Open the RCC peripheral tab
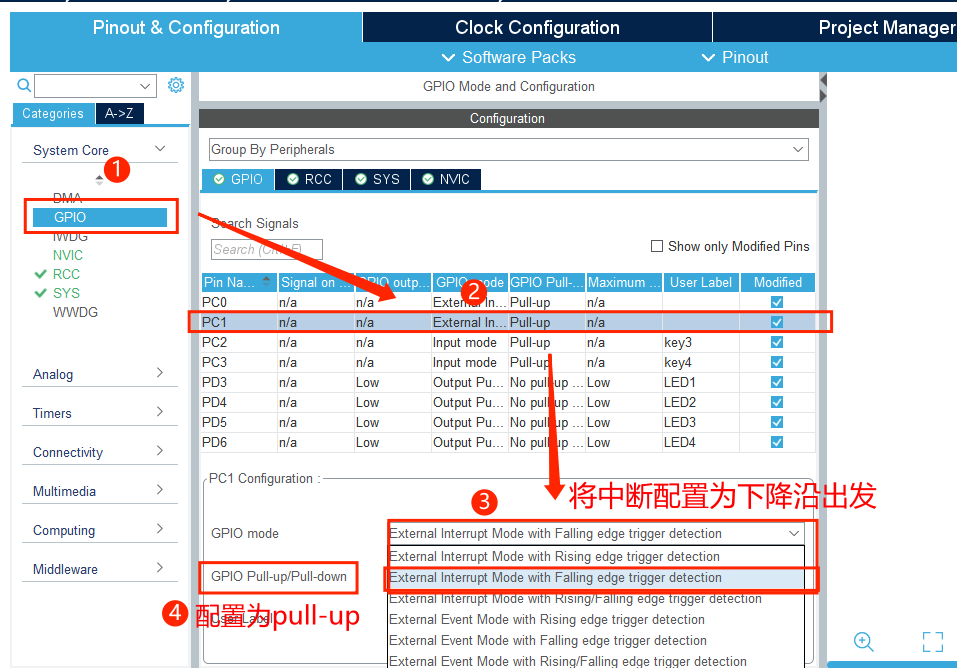The width and height of the screenshot is (957, 668). (x=309, y=180)
